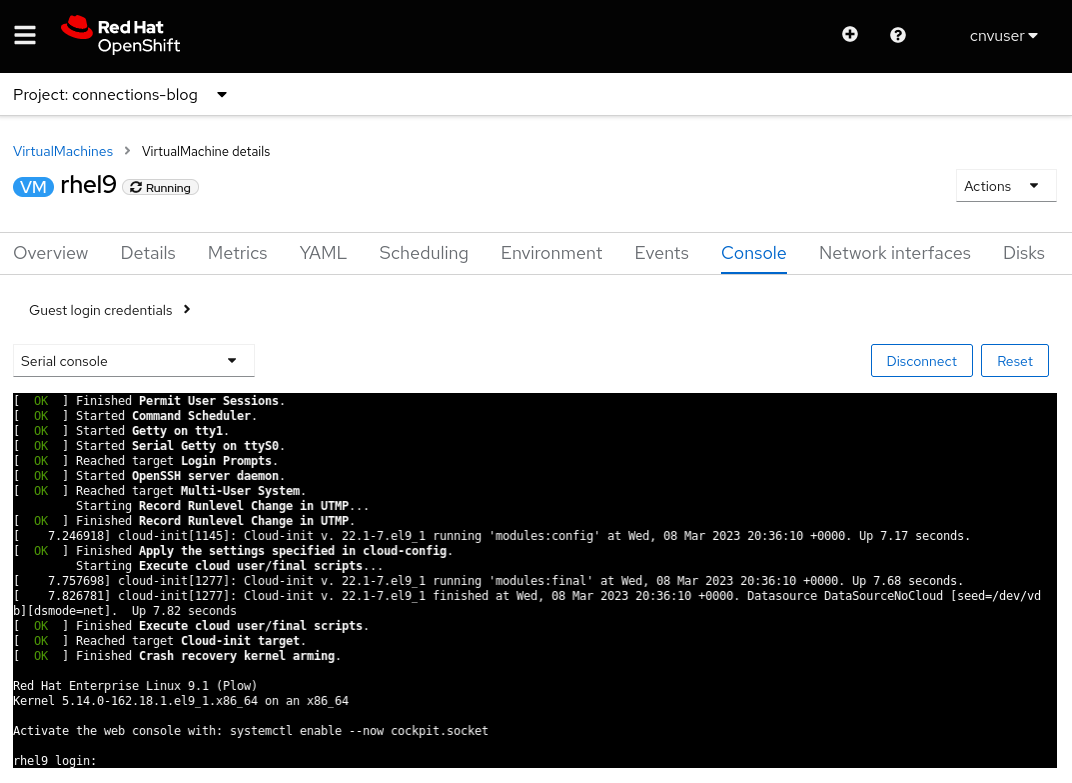Open the hamburger navigation menu
Image resolution: width=1072 pixels, height=783 pixels.
pos(25,36)
